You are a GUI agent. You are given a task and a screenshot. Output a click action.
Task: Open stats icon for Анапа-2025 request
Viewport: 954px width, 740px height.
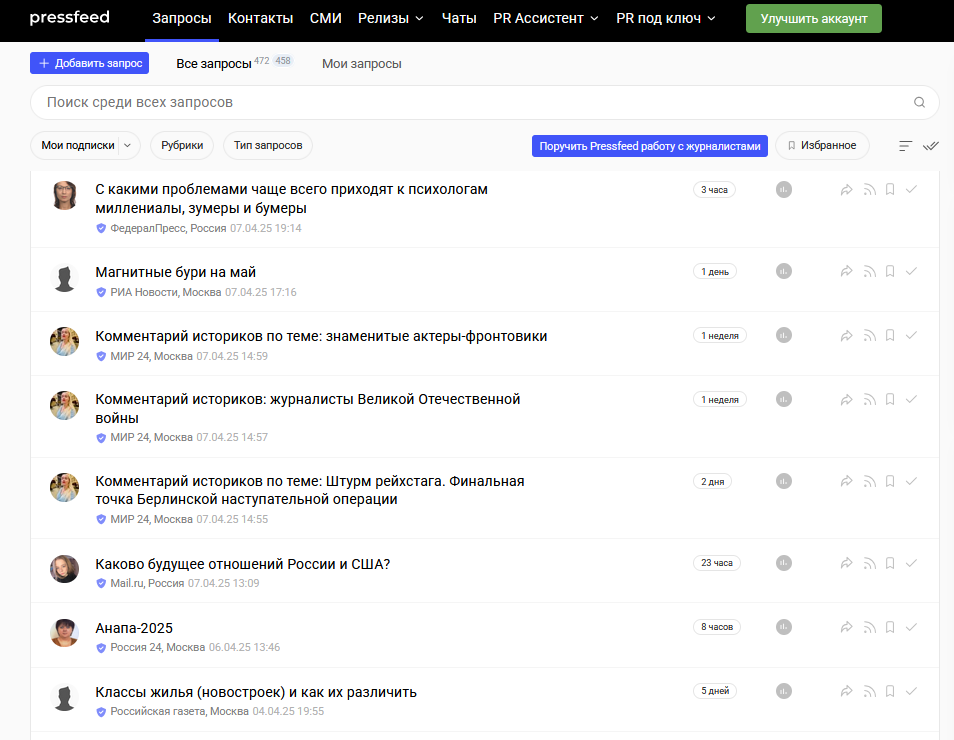coord(784,627)
